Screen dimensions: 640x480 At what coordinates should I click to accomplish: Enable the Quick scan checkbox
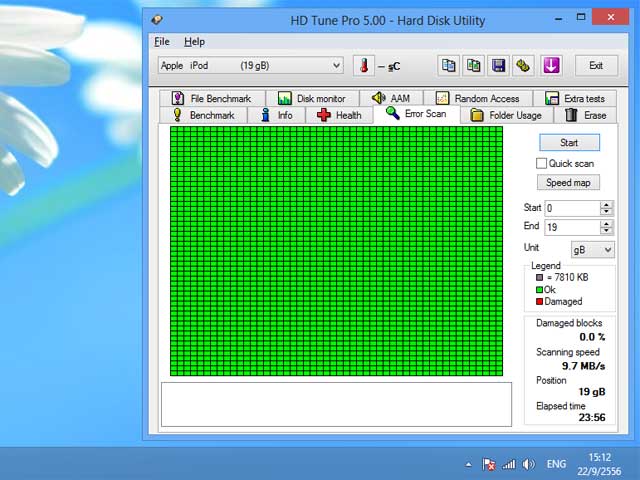(x=542, y=163)
